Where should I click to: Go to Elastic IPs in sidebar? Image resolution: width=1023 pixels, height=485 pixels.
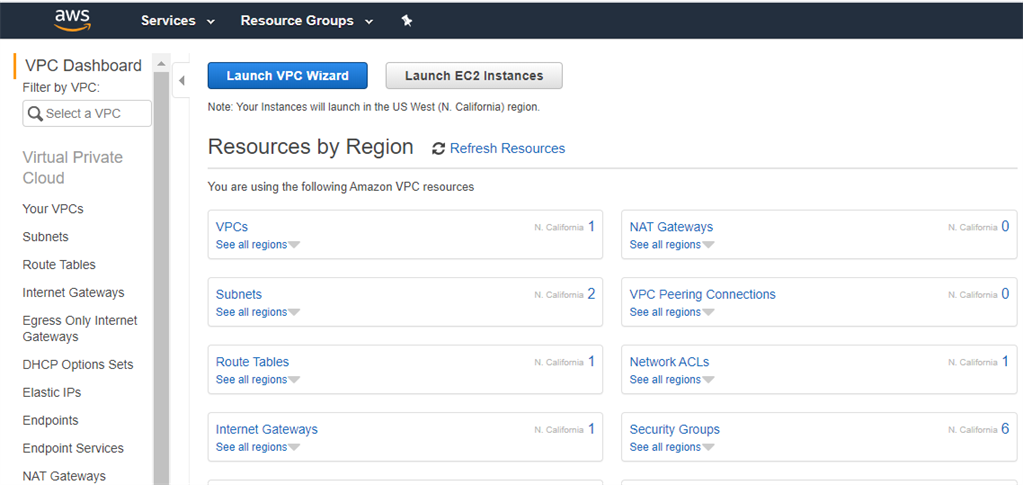[x=52, y=393]
